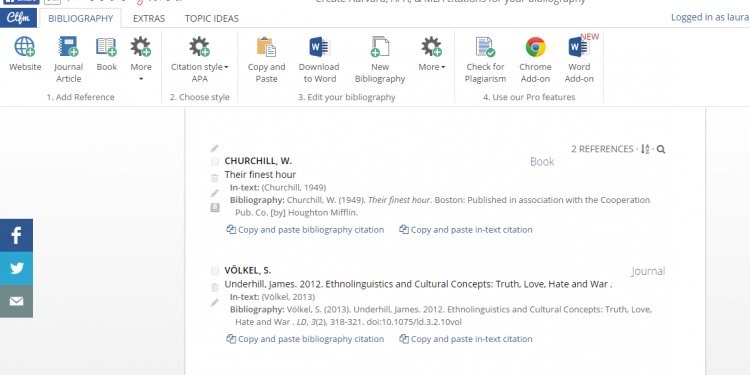Click the 'Logged in as laura' link
750x375 pixels.
coord(710,17)
